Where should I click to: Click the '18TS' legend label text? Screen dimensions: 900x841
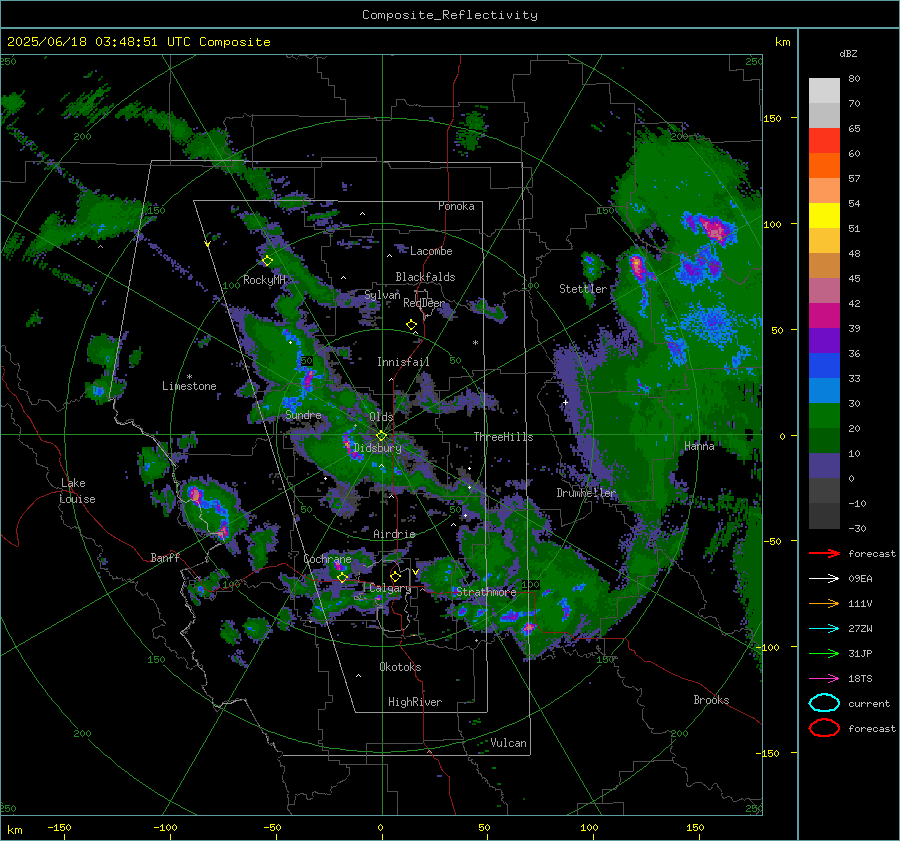[x=860, y=679]
